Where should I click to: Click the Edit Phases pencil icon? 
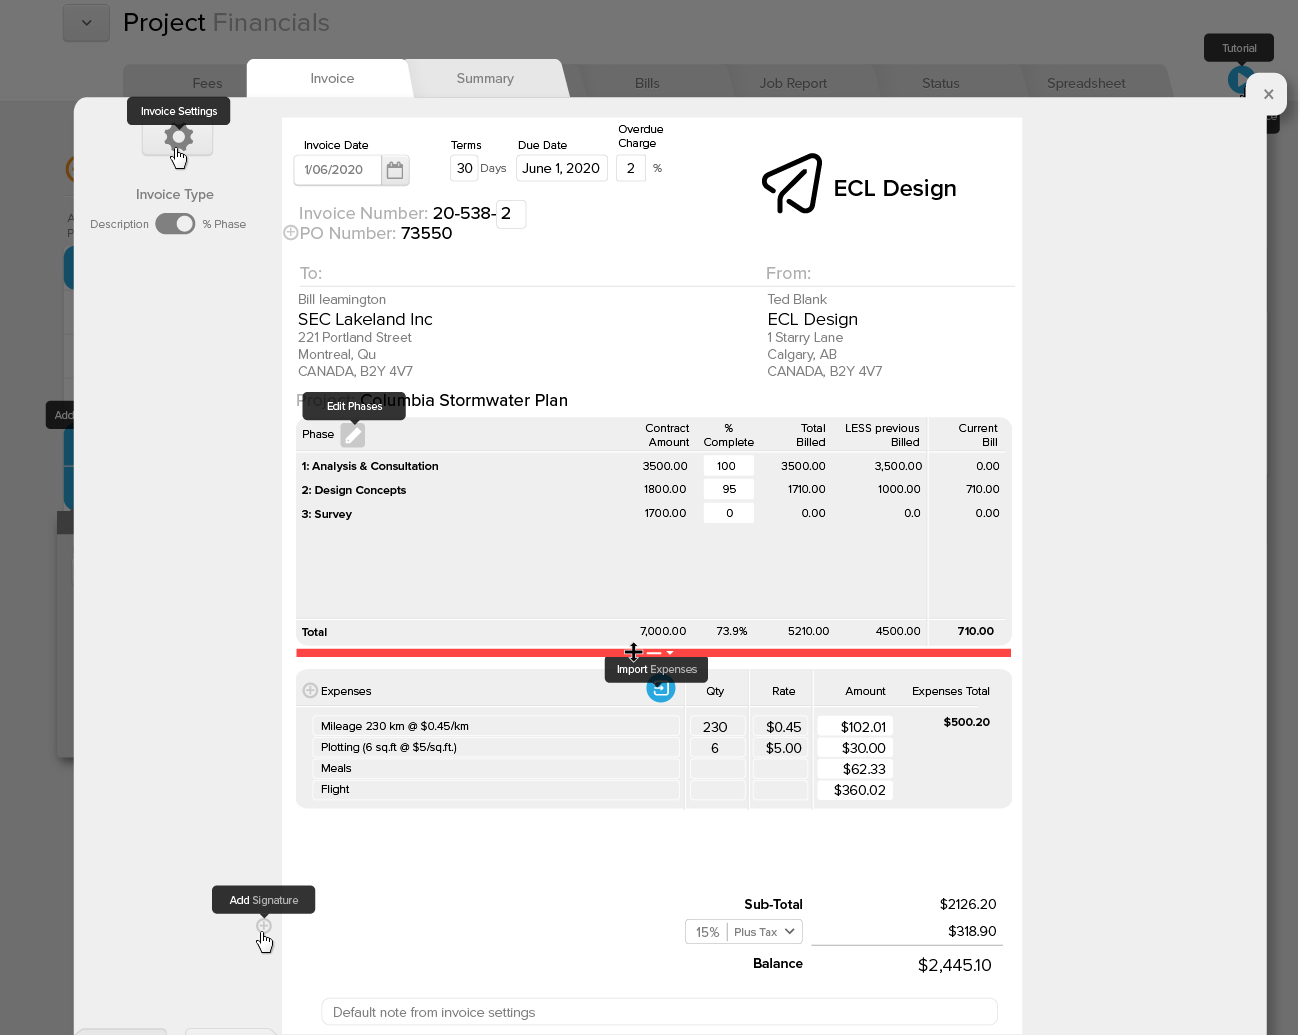[352, 434]
